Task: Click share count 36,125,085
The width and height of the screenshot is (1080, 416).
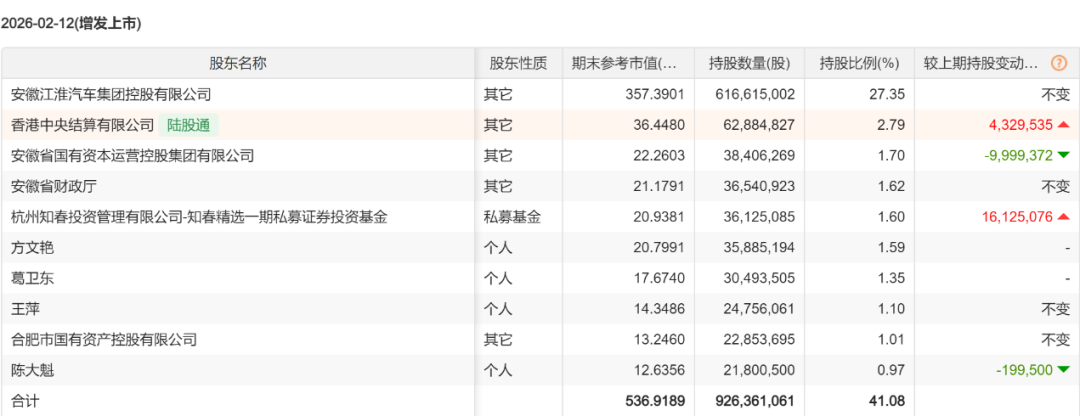Action: [758, 217]
